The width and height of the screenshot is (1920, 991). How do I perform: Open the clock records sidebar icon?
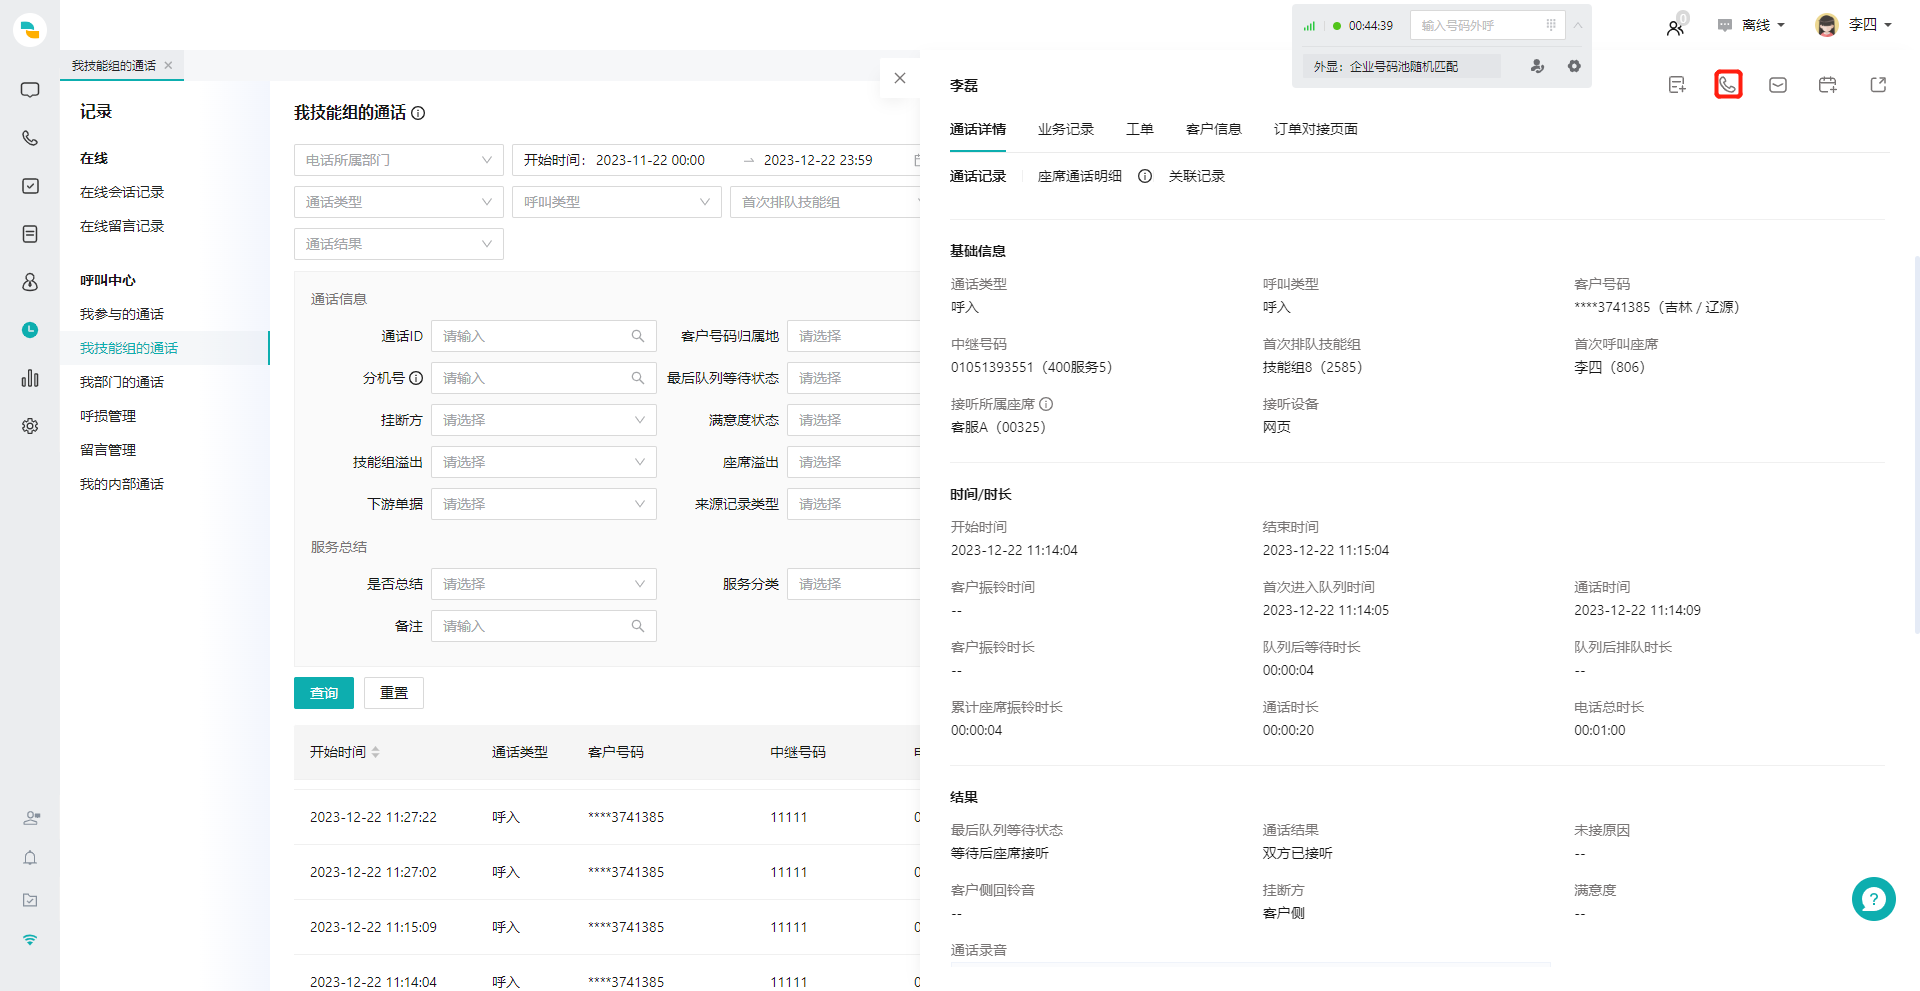[30, 330]
